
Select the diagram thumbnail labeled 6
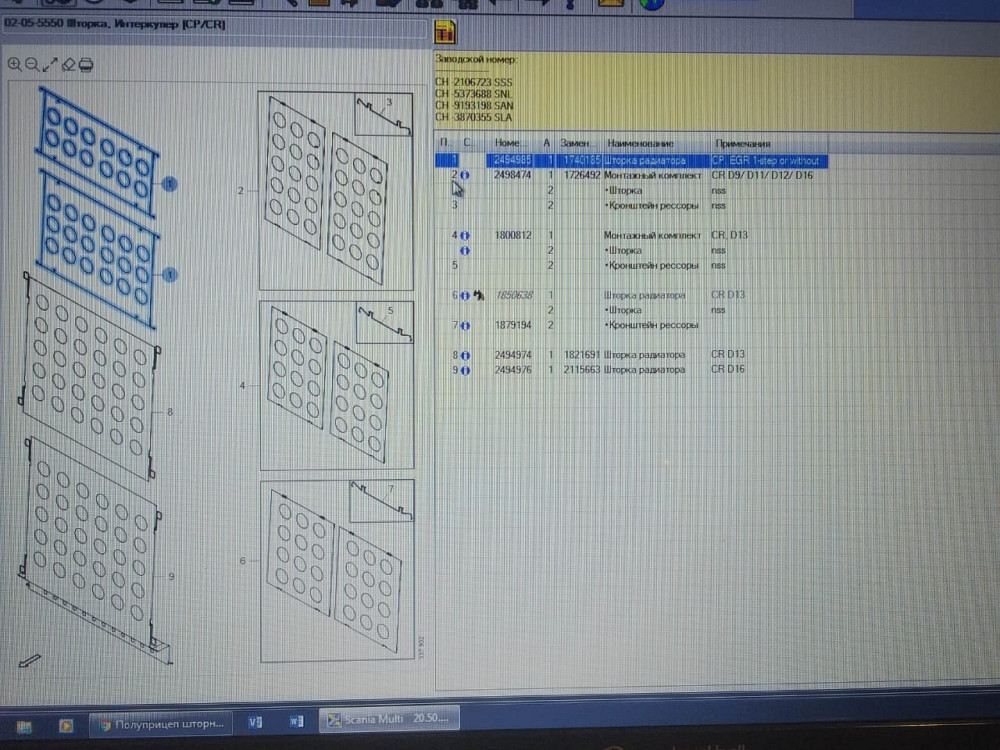(x=336, y=572)
